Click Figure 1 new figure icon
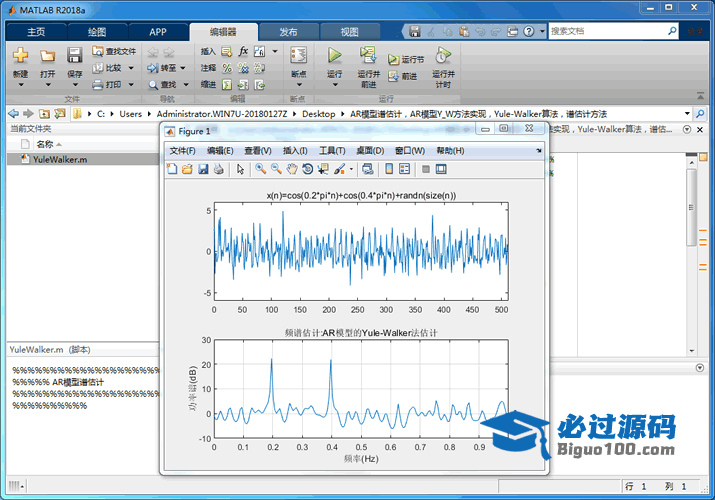Screen dimensions: 715x500 click(x=172, y=169)
